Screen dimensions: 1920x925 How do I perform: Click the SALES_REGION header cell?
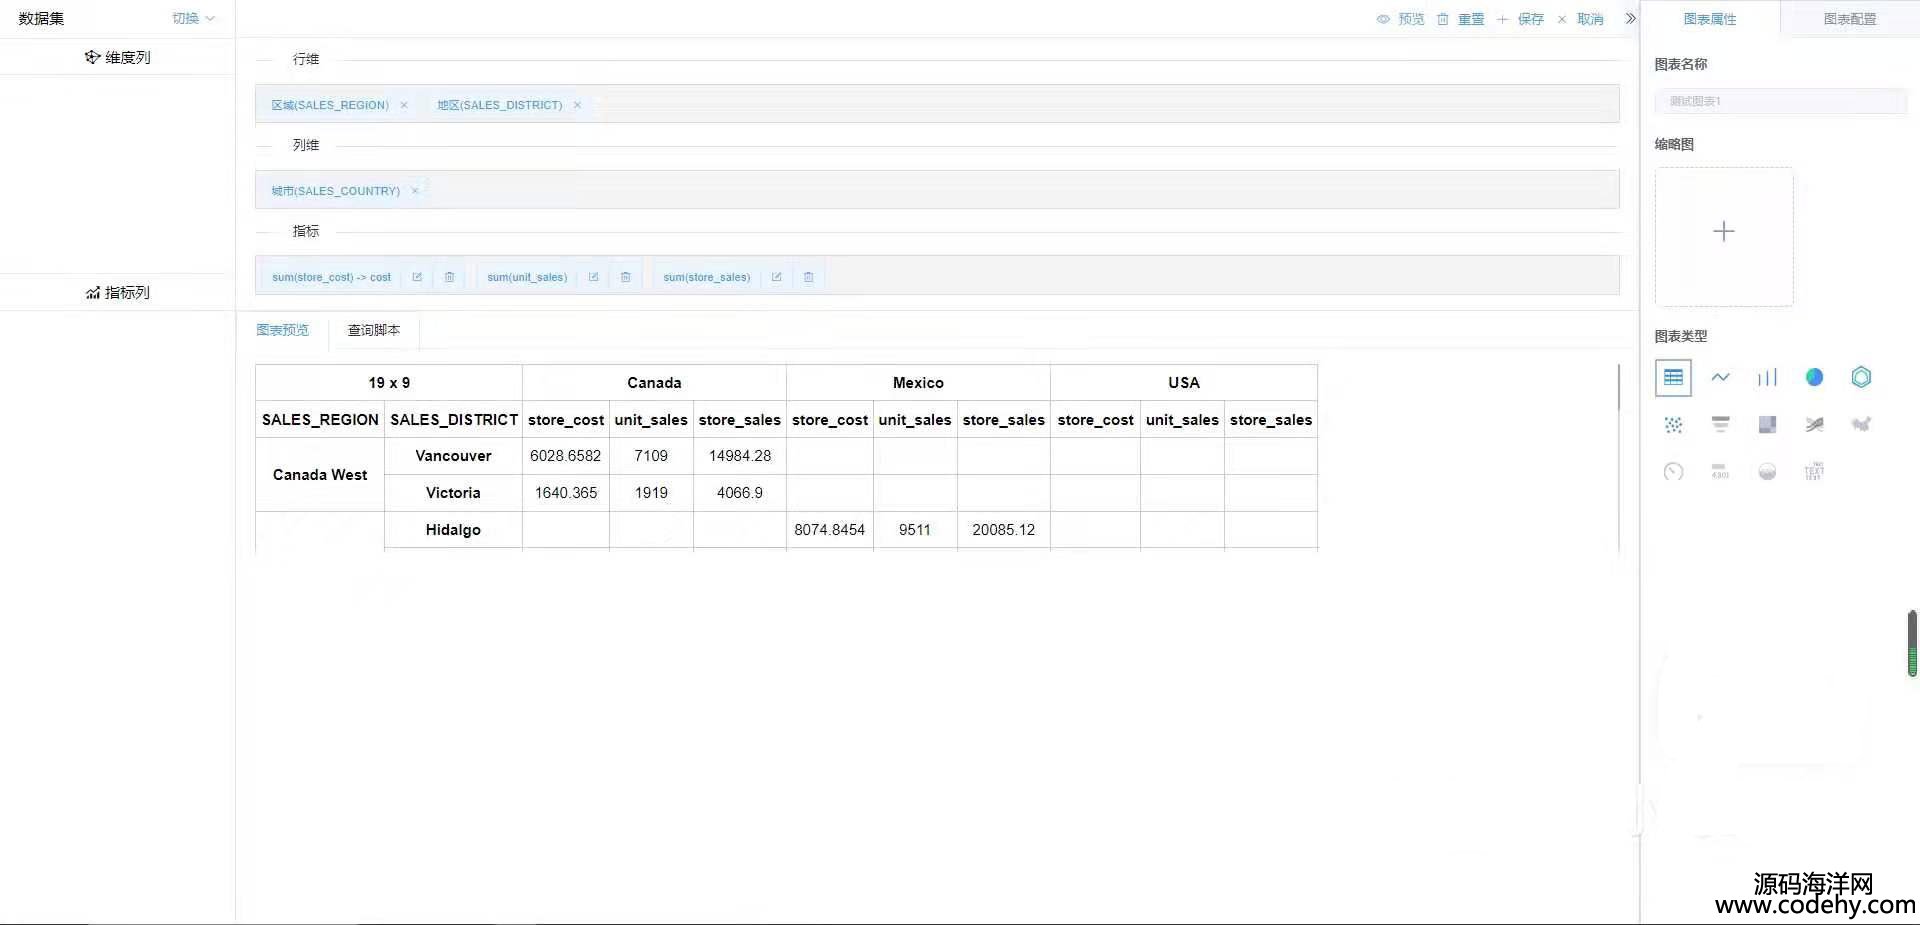coord(320,420)
